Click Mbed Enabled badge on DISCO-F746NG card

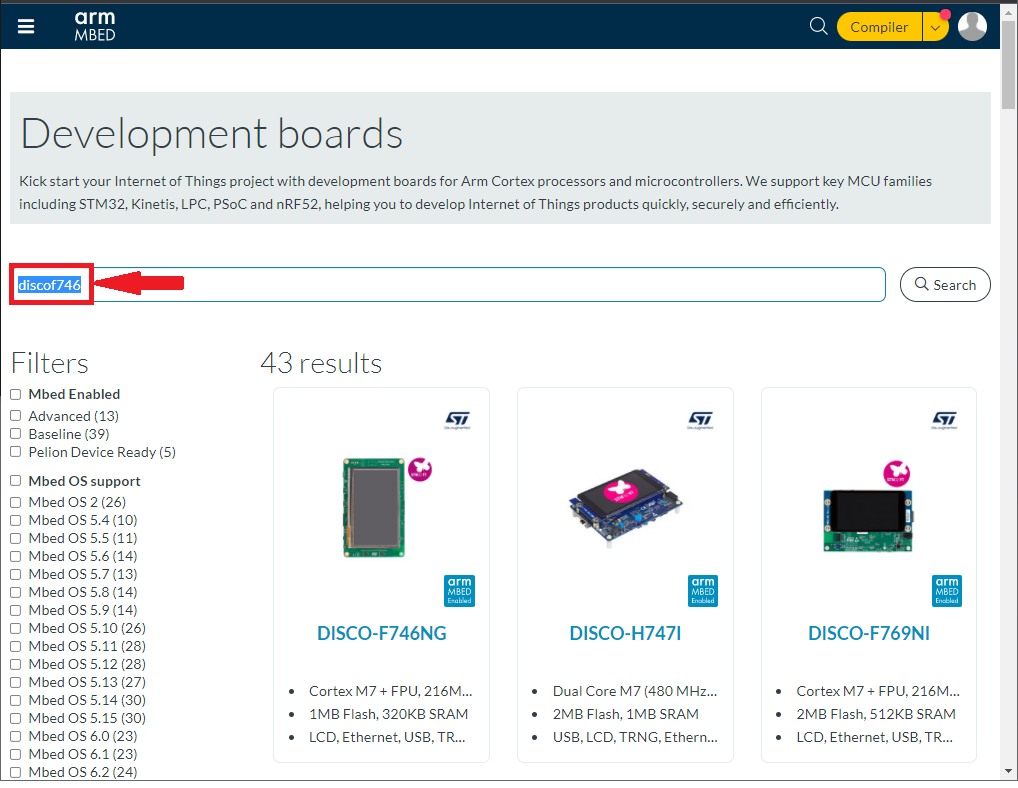(x=459, y=591)
